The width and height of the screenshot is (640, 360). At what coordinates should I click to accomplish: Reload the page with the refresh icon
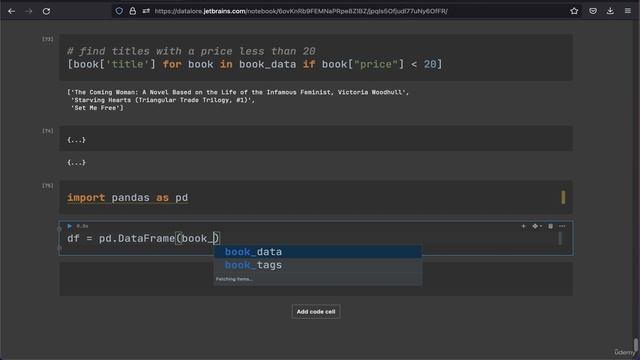coord(46,11)
